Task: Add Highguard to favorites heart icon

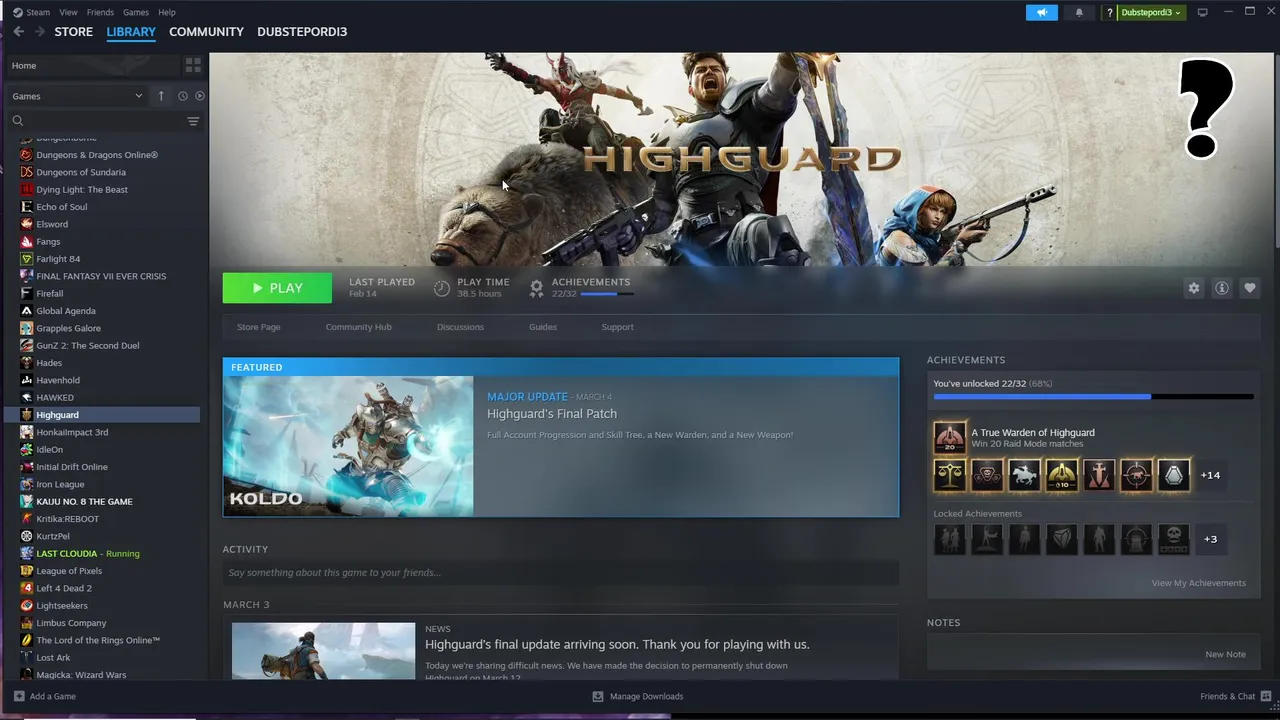Action: click(x=1249, y=288)
